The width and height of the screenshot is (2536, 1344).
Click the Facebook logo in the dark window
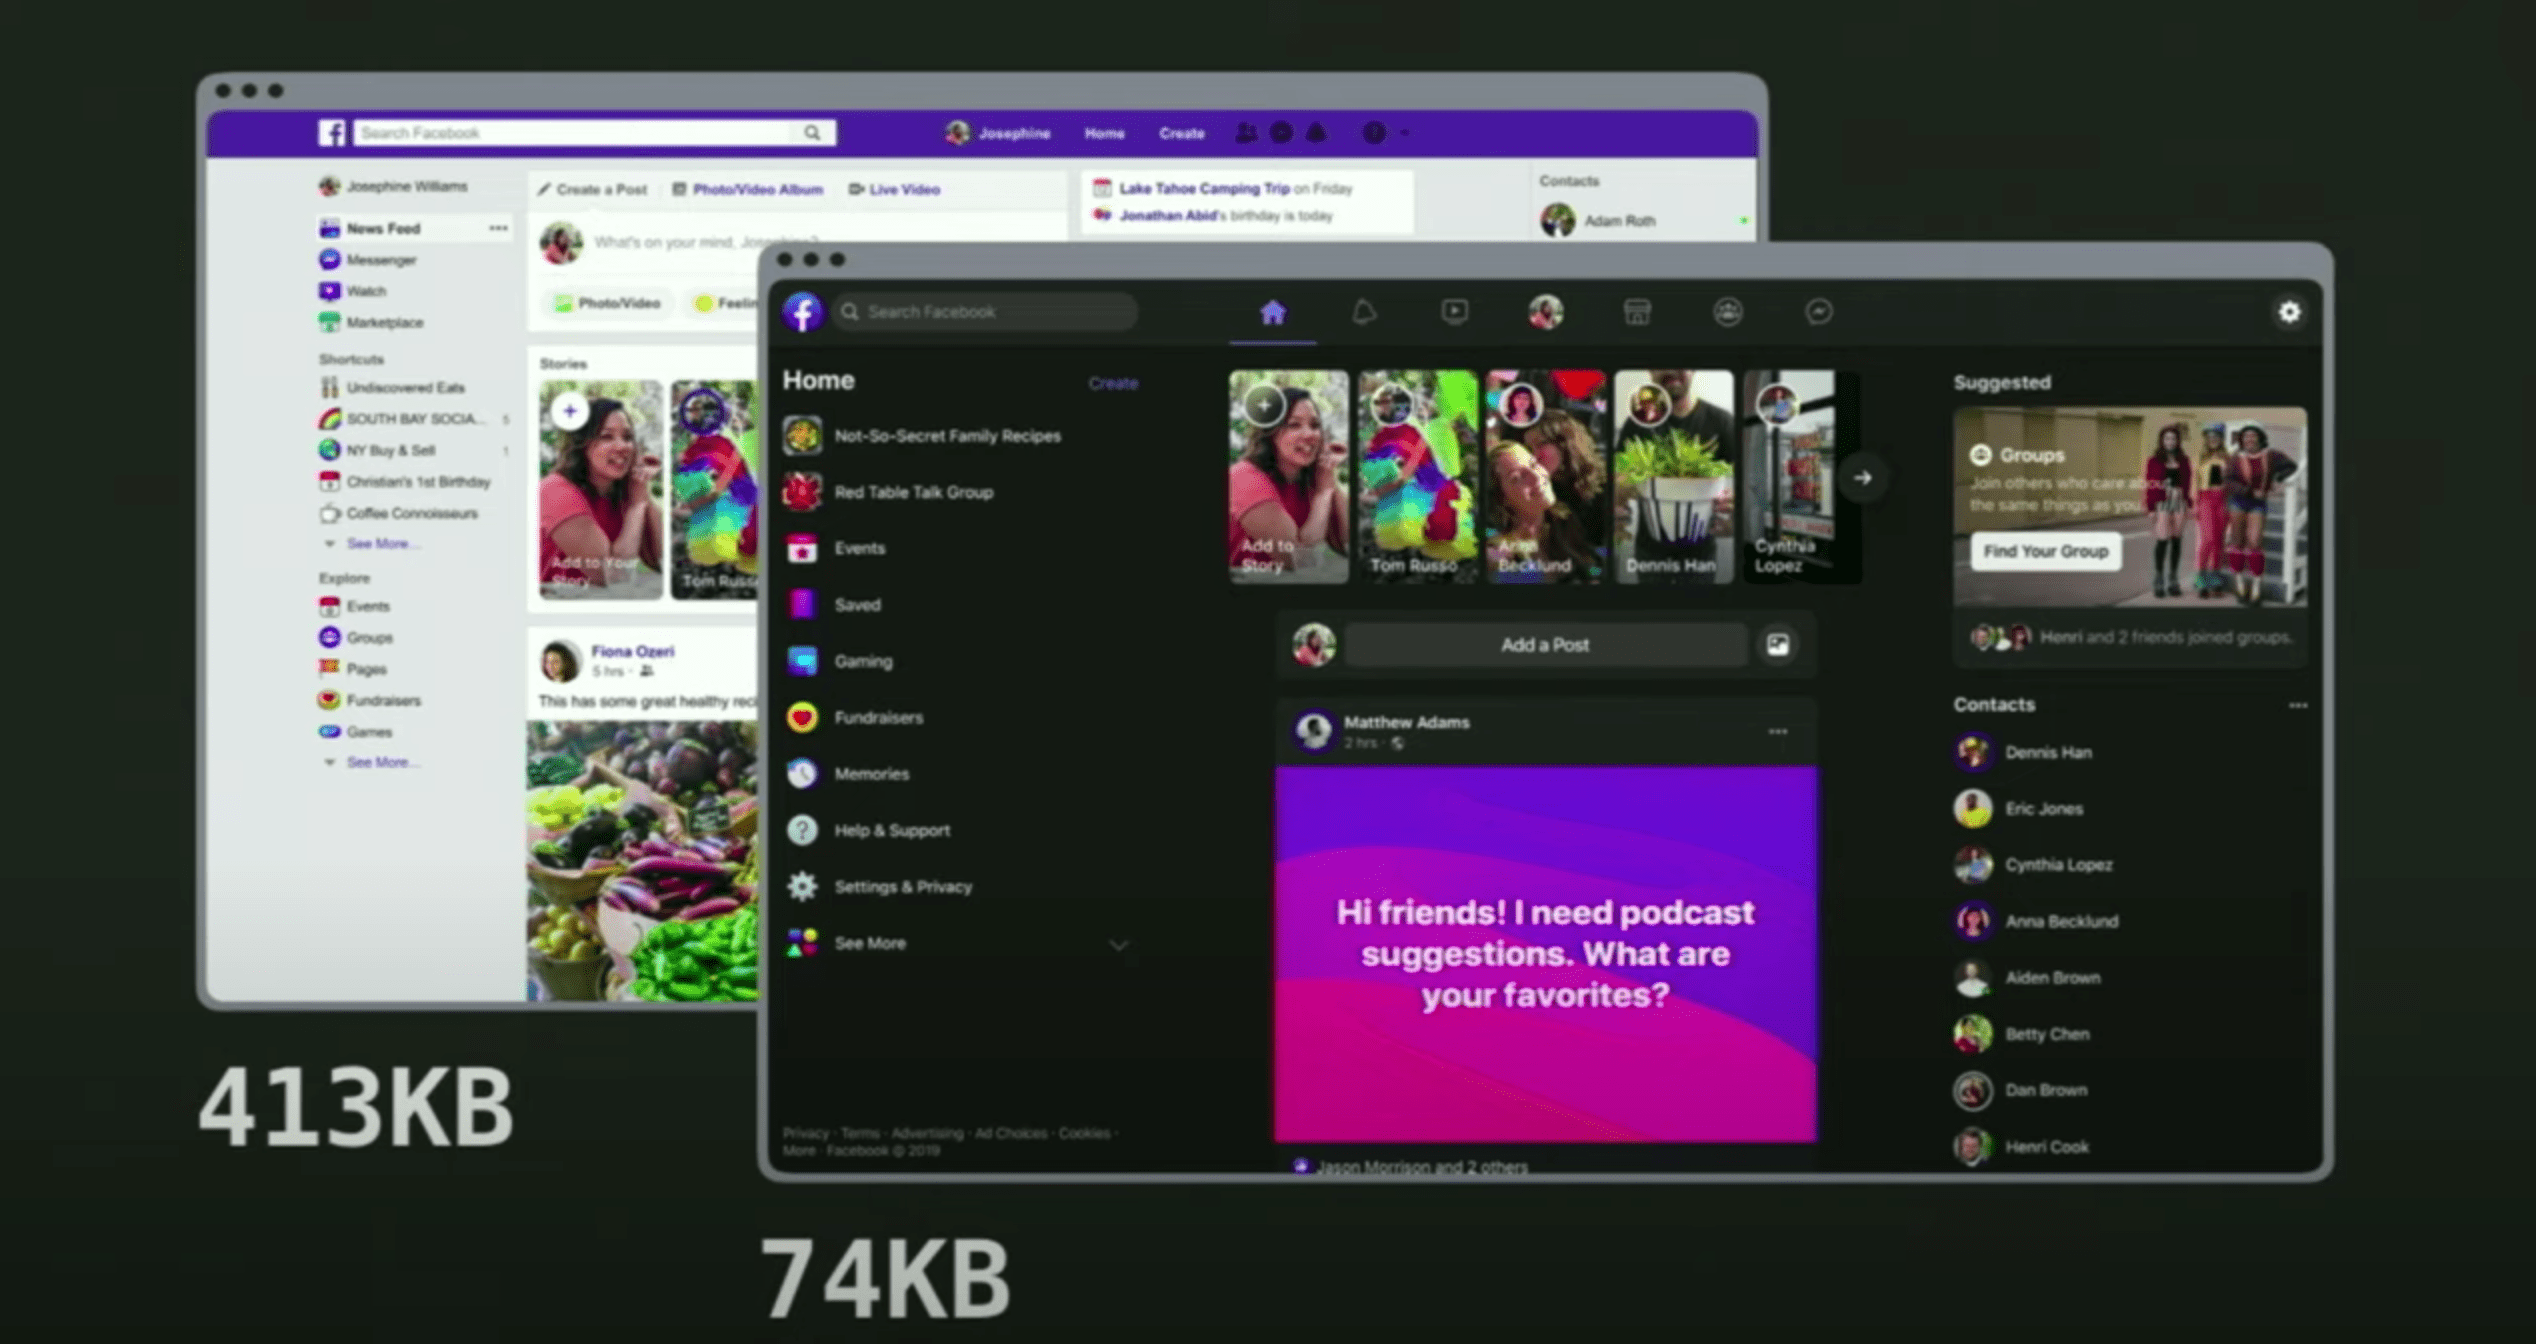(x=803, y=311)
